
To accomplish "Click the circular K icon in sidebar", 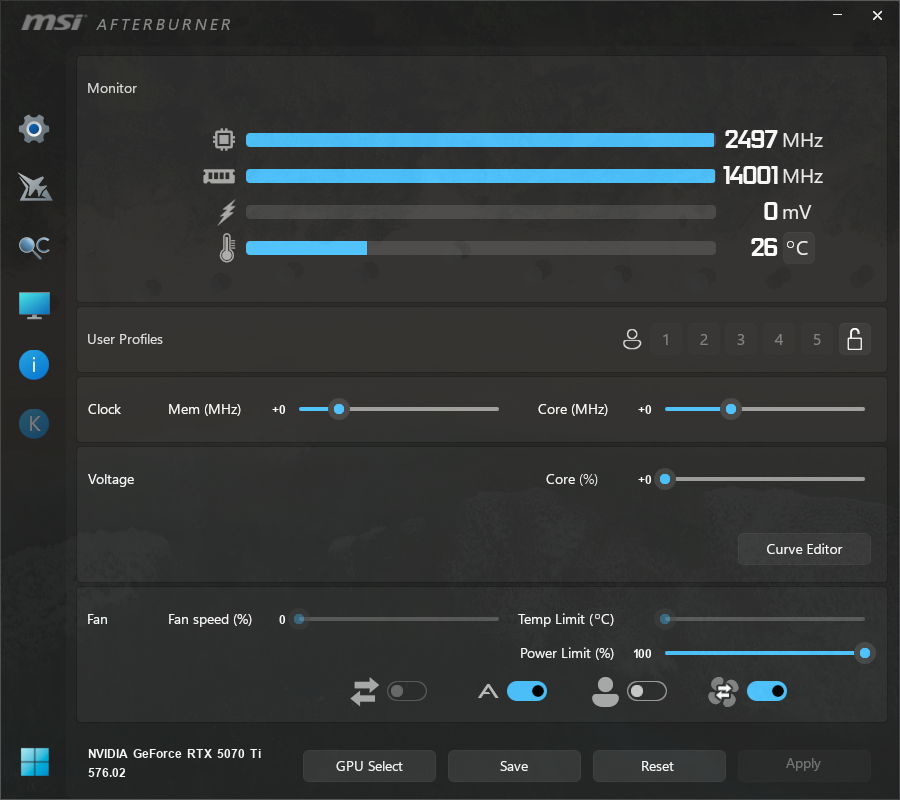I will pyautogui.click(x=34, y=424).
